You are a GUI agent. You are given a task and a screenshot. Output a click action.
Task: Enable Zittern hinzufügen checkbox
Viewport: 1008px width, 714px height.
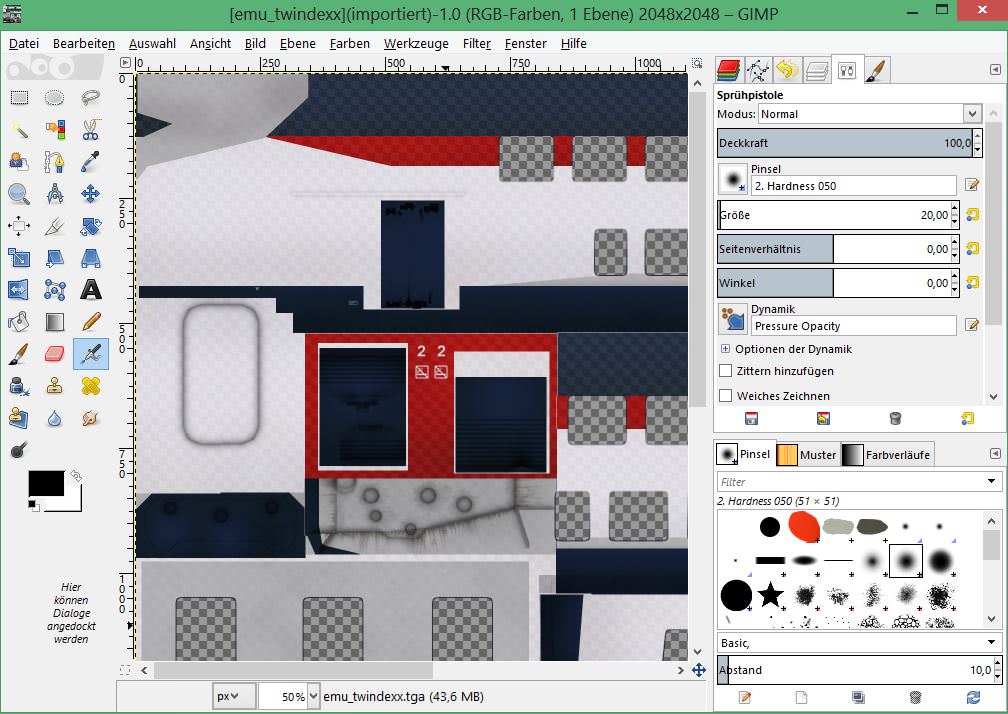(726, 371)
